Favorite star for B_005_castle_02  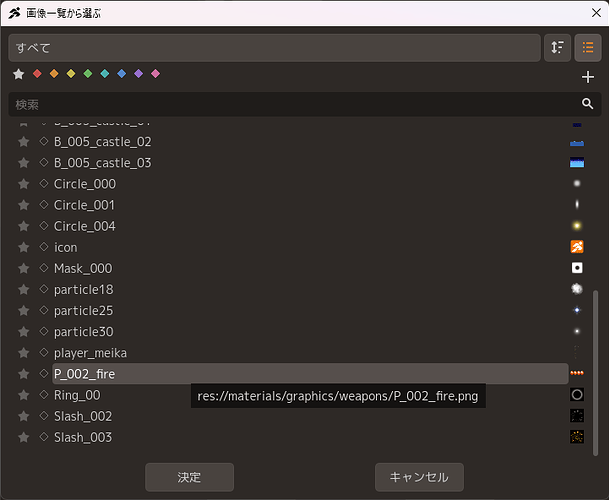(24, 141)
